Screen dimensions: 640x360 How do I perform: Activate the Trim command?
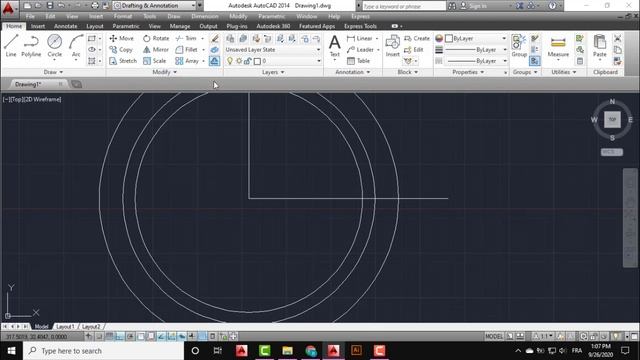point(186,38)
